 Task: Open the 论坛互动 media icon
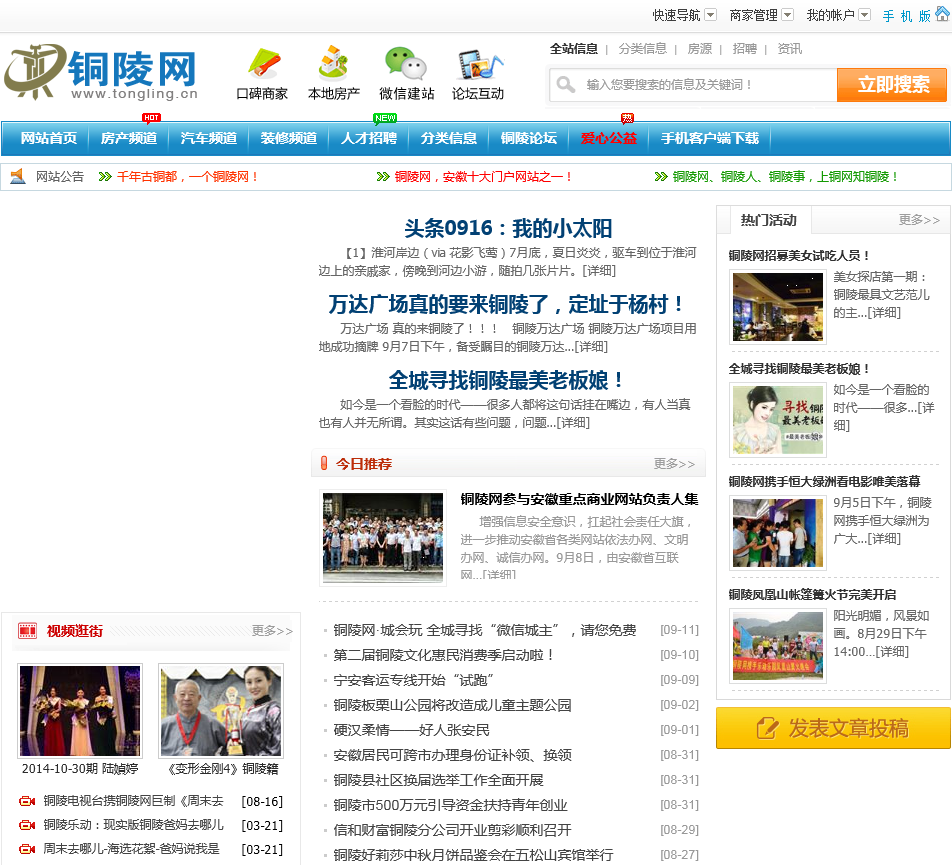click(x=480, y=64)
